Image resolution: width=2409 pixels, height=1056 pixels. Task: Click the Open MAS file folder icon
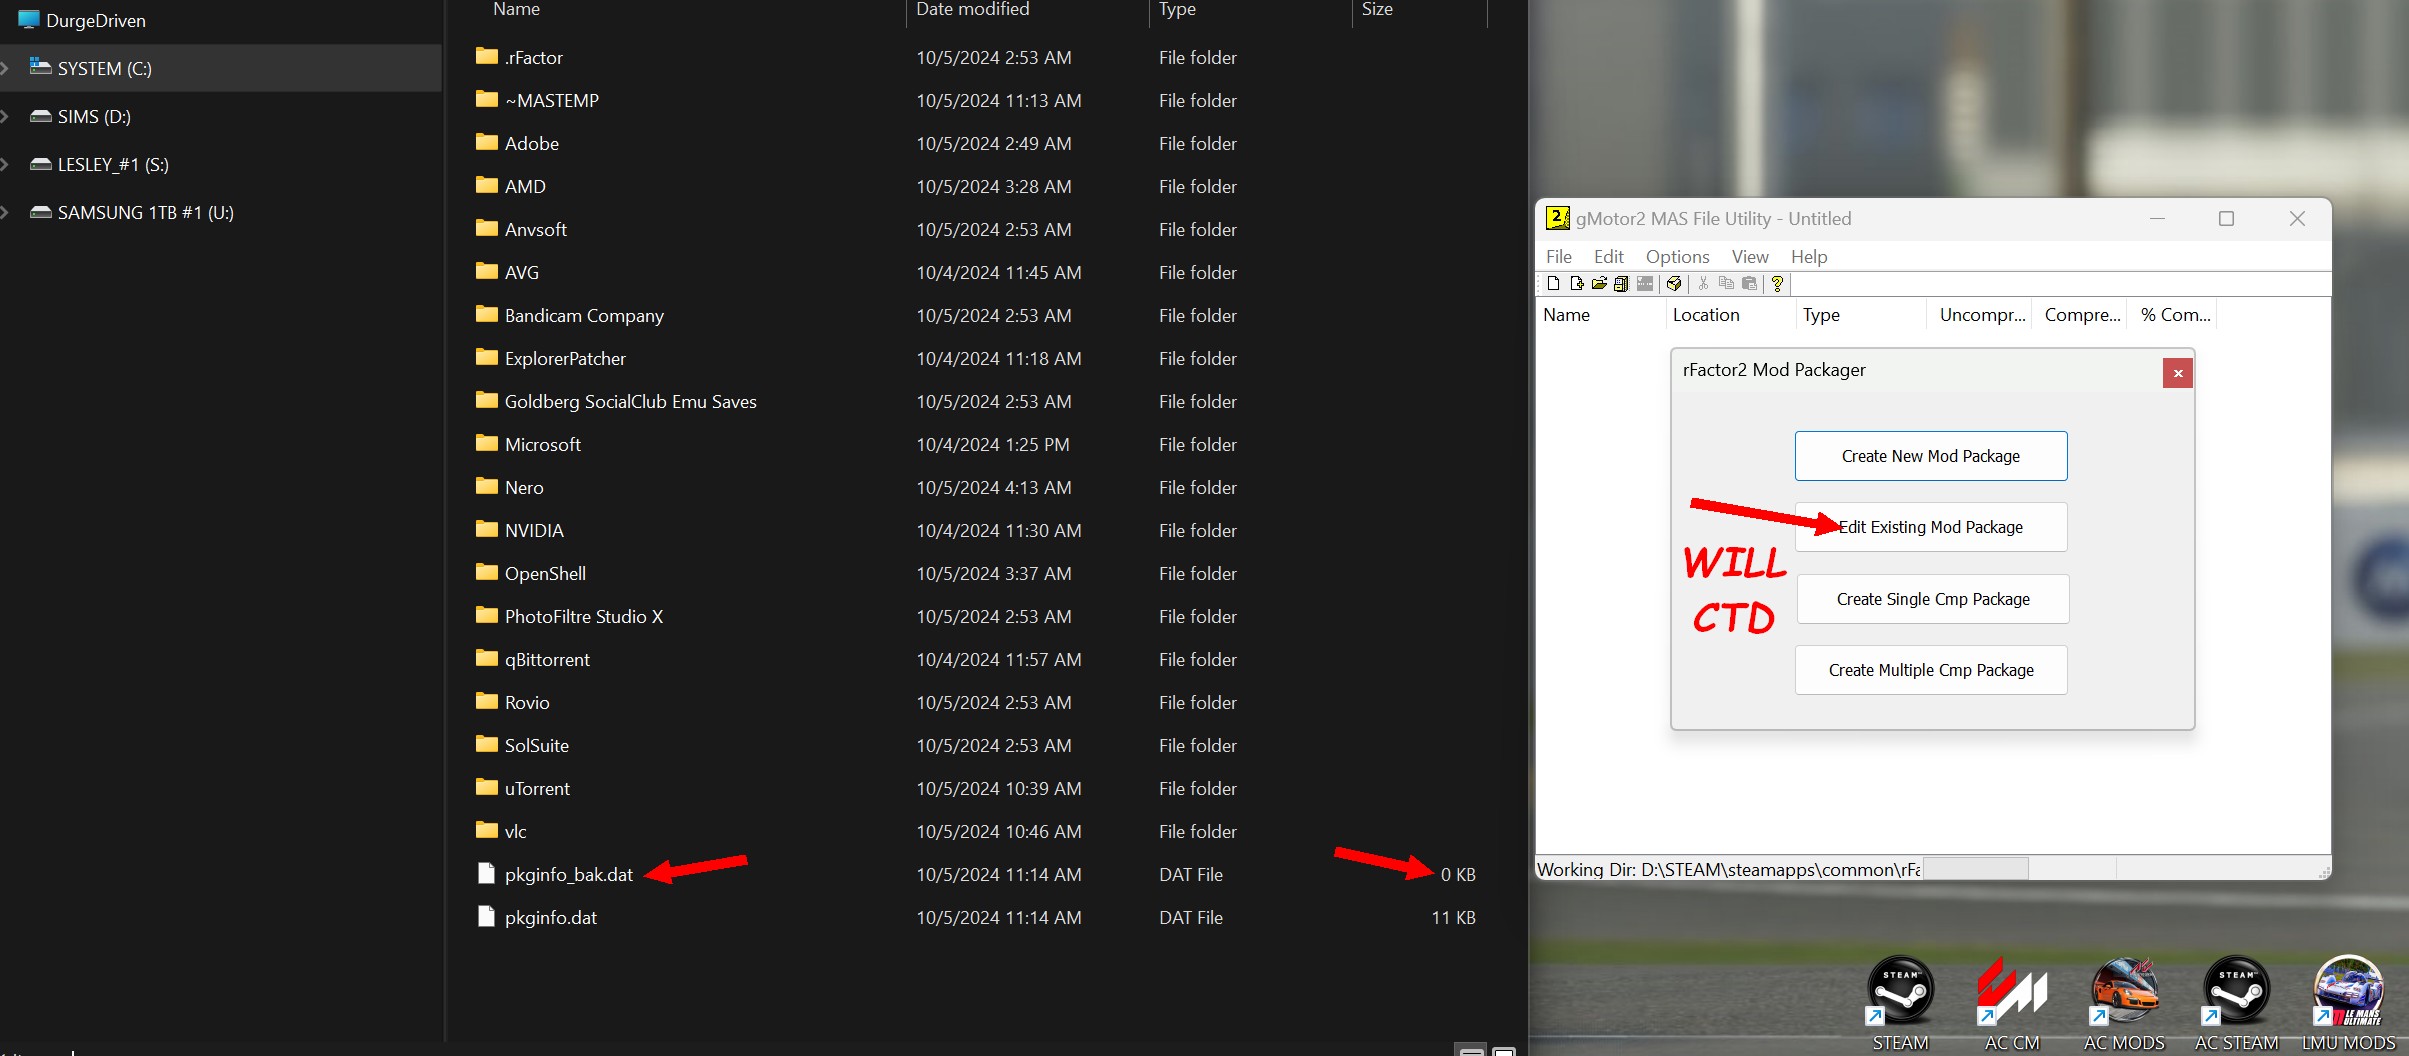point(1599,284)
